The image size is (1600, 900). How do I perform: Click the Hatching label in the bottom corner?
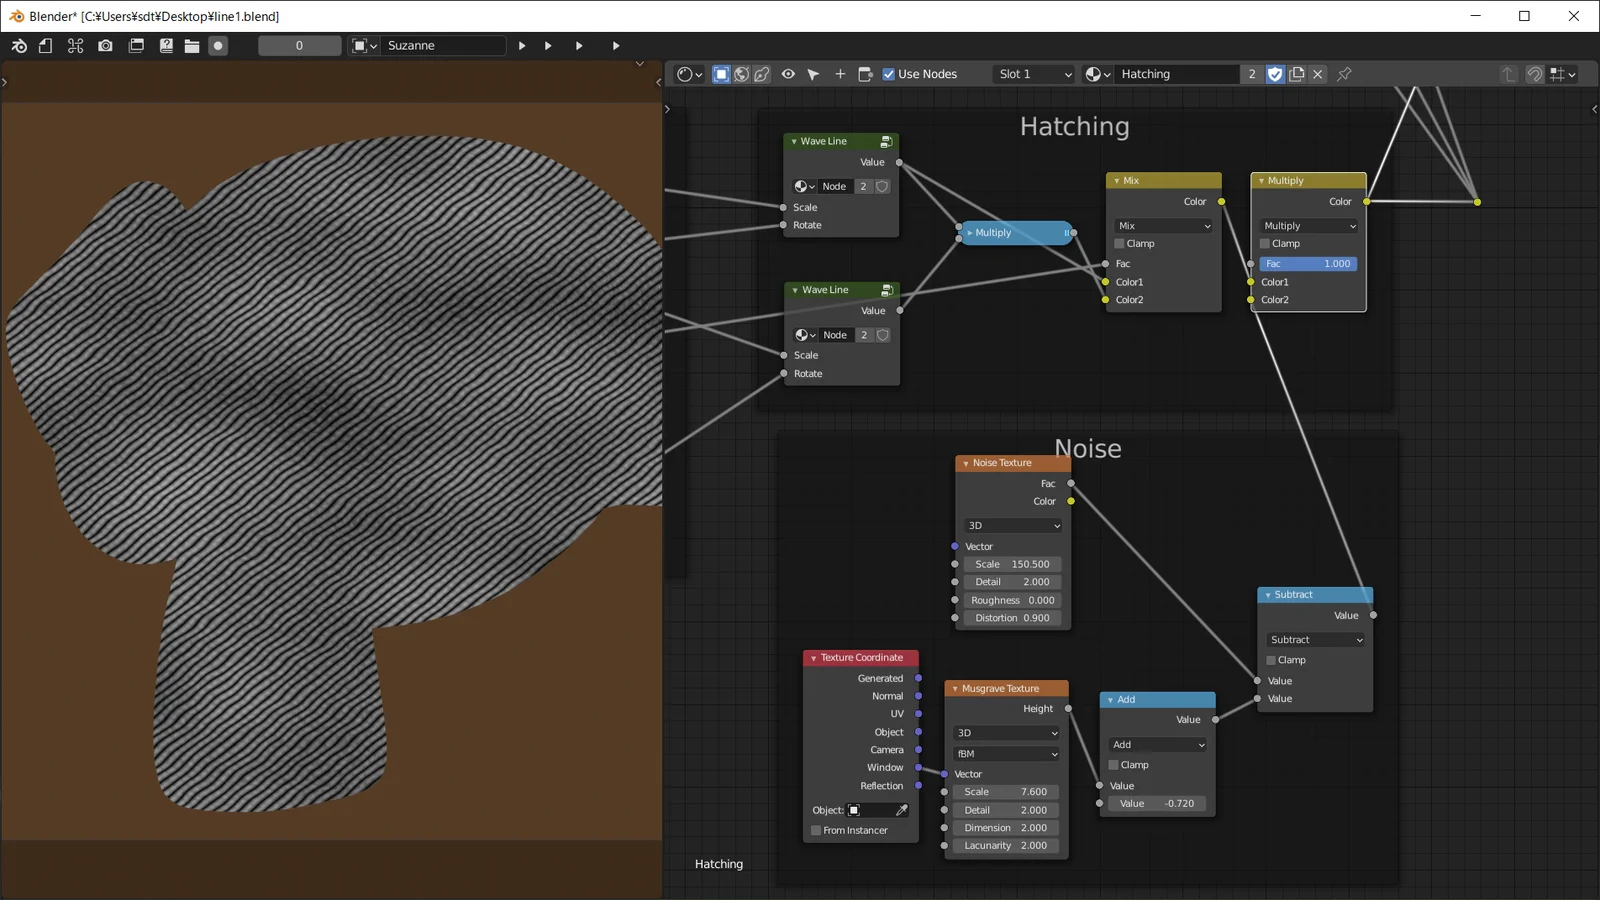(x=718, y=863)
